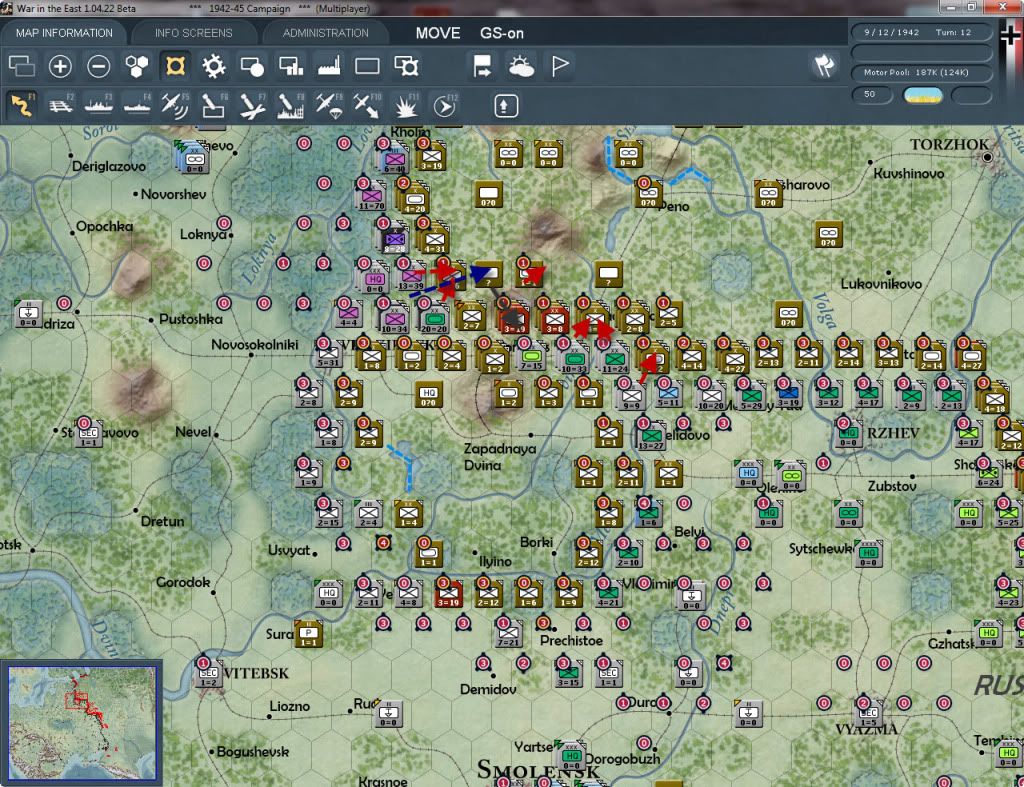Switch to the INFO SCREENS tab
The width and height of the screenshot is (1024, 787).
click(193, 33)
